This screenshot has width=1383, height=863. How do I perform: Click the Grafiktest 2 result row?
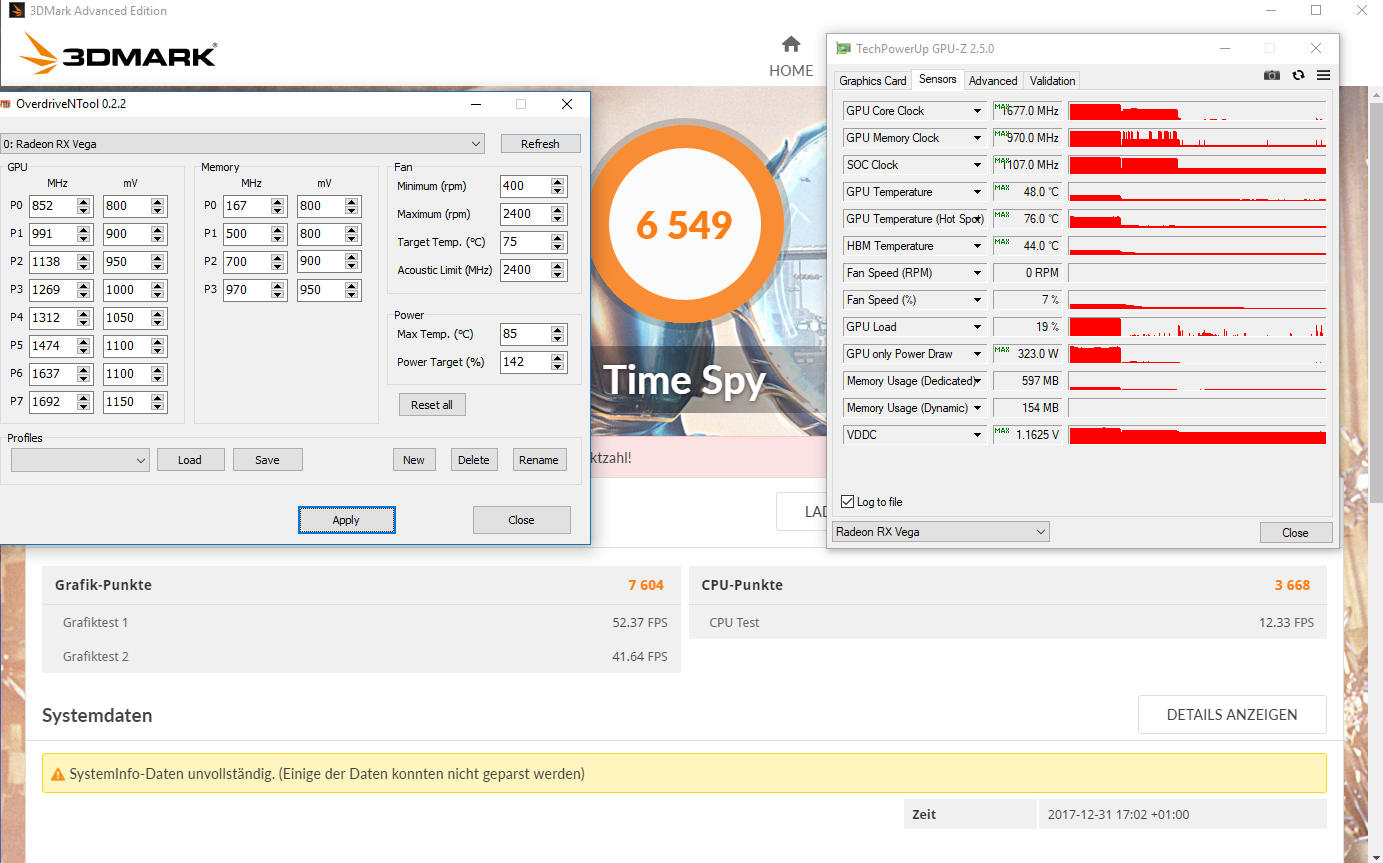click(x=361, y=656)
